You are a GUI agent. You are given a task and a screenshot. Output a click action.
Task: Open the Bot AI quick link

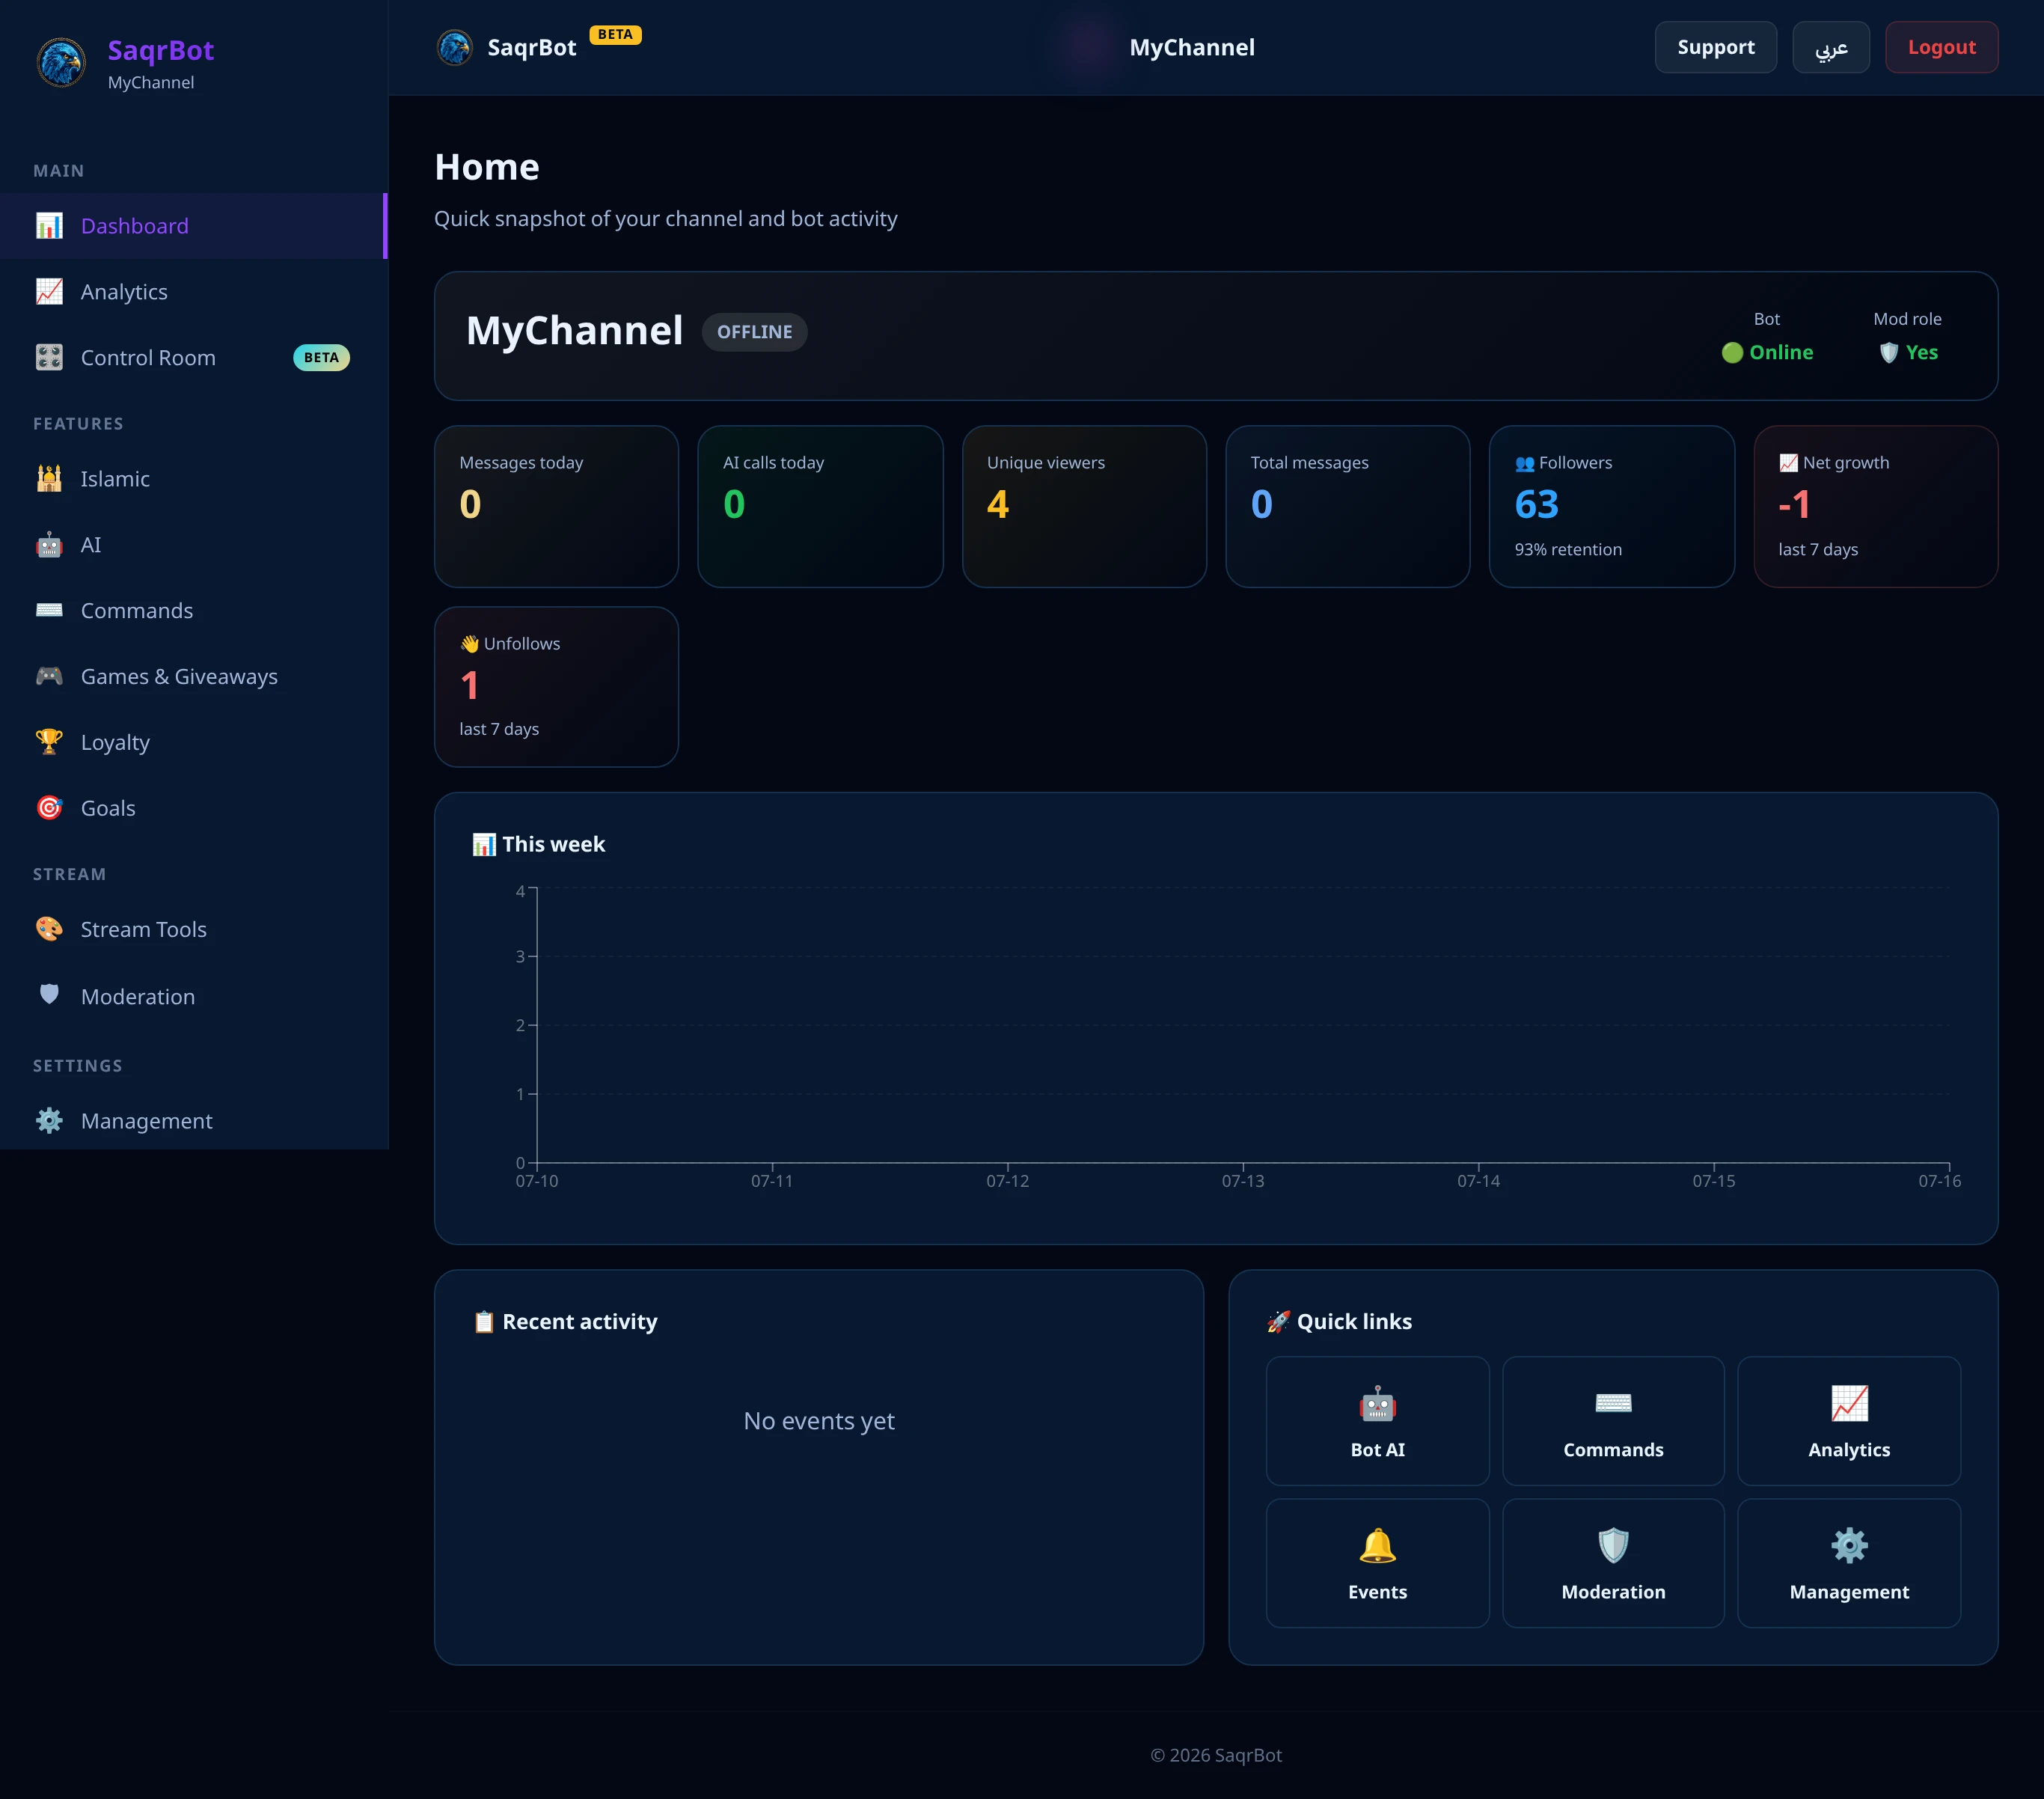pyautogui.click(x=1377, y=1421)
